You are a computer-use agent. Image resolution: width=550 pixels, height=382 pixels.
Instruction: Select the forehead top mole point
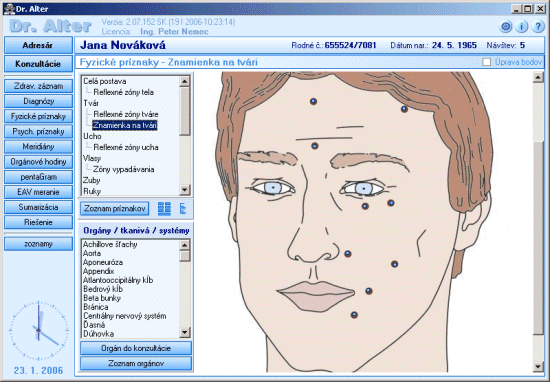313,101
